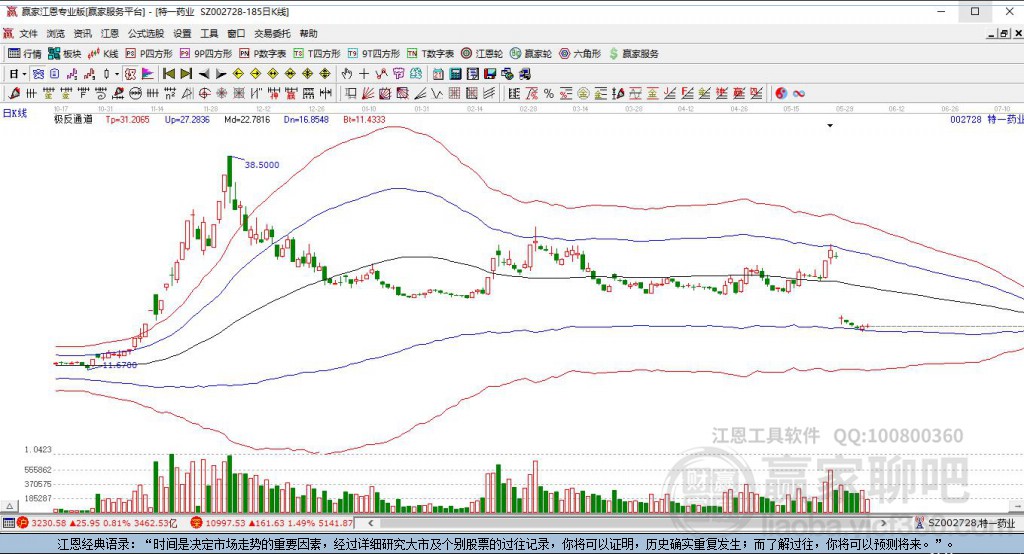Click the small dropdown triangle above the chart

tap(830, 125)
